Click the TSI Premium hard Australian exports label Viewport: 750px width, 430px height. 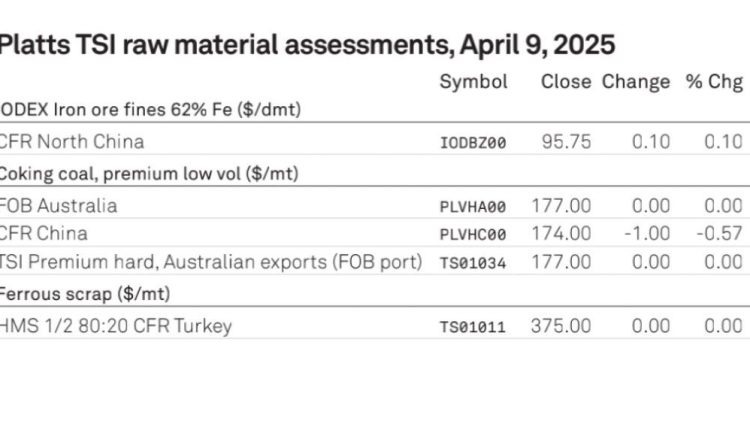pyautogui.click(x=211, y=262)
